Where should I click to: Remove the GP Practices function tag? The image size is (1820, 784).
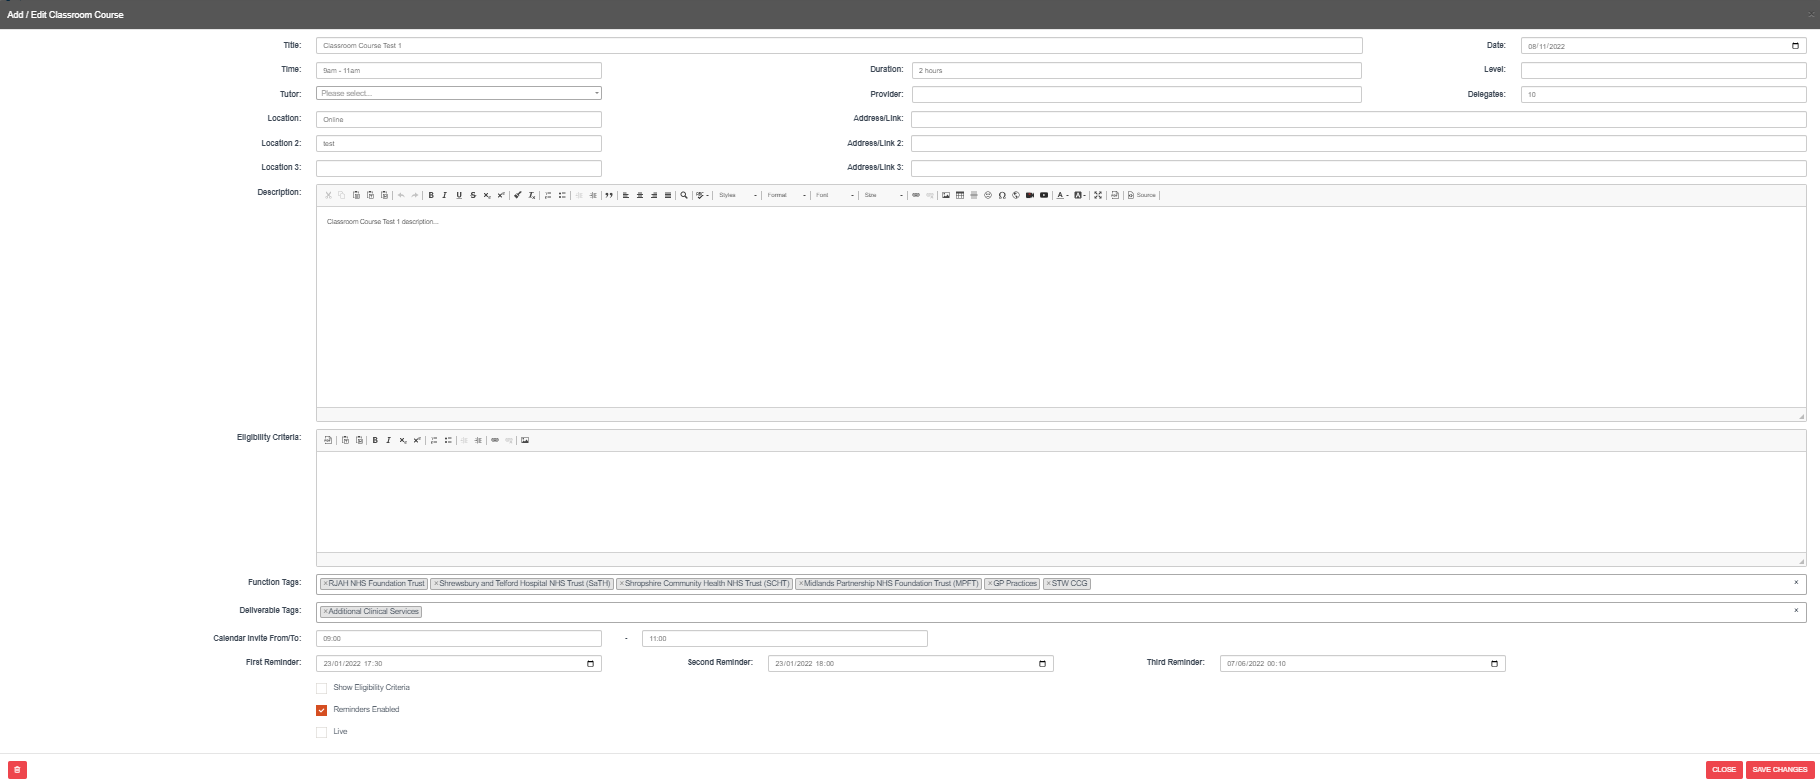coord(990,584)
